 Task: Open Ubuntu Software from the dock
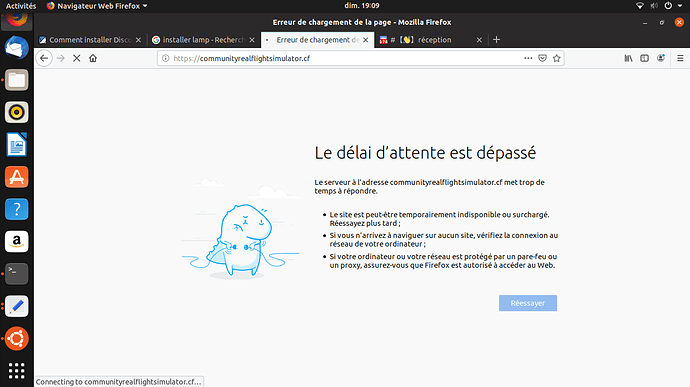[17, 177]
